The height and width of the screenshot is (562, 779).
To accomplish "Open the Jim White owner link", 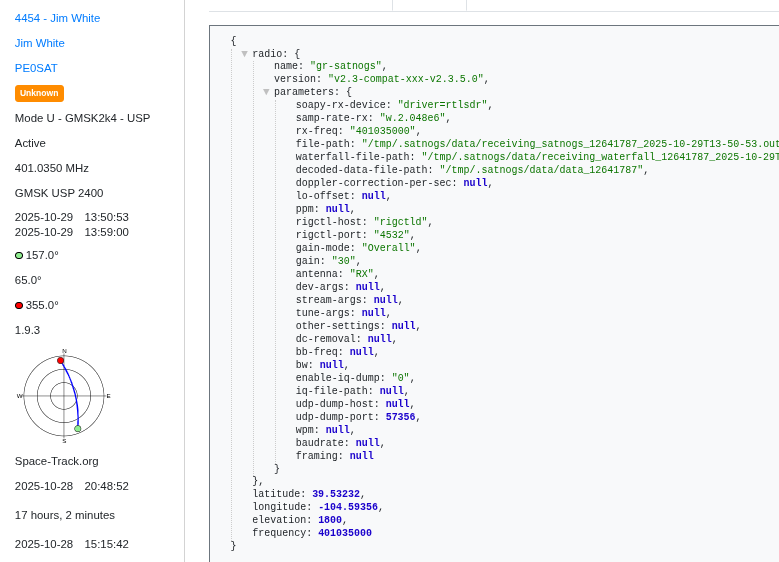I will 40,43.
